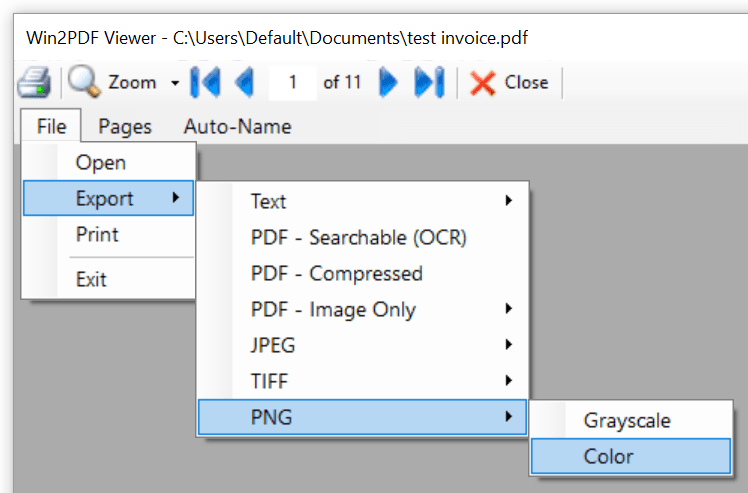Screen dimensions: 748x493
Task: Choose PDF - Compressed export option
Action: coord(336,273)
